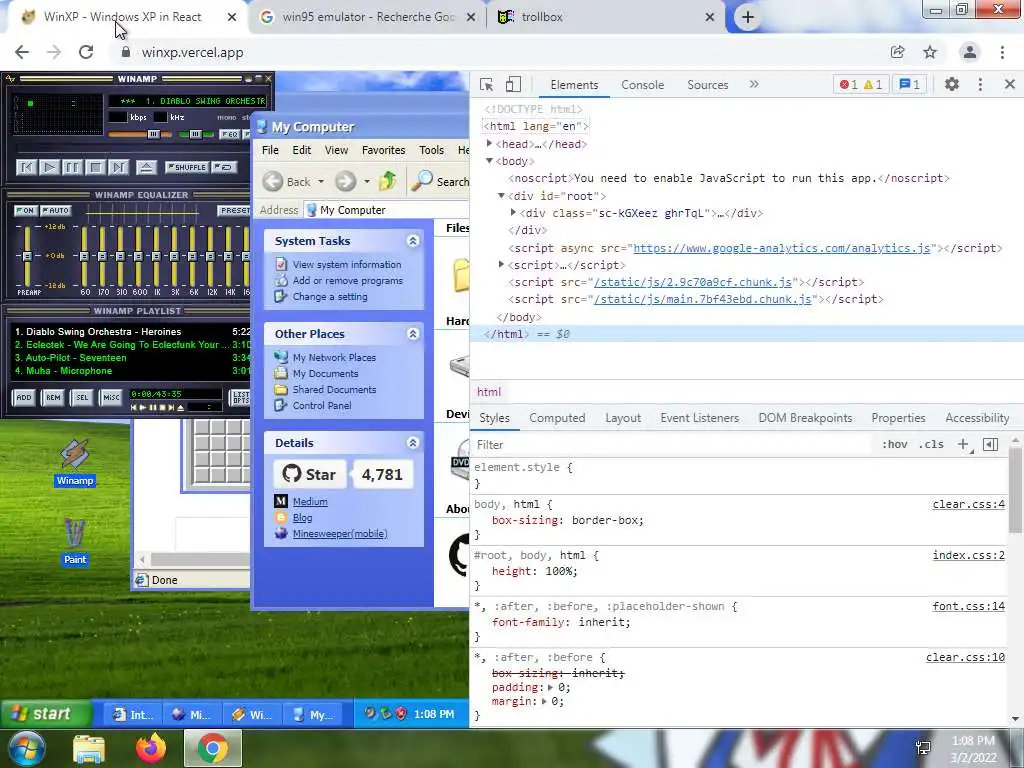Open the File menu in My Computer

270,150
